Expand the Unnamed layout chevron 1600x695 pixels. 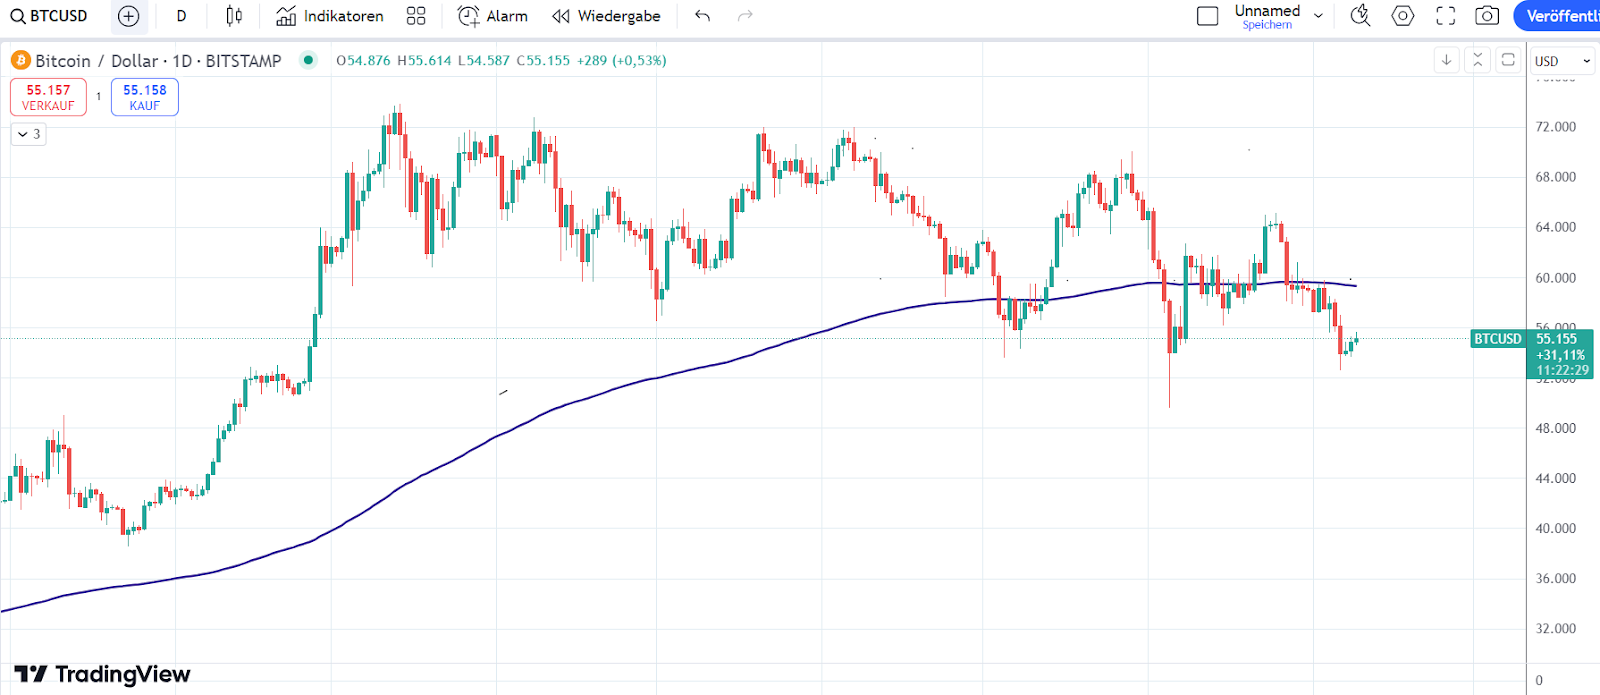click(x=1318, y=16)
